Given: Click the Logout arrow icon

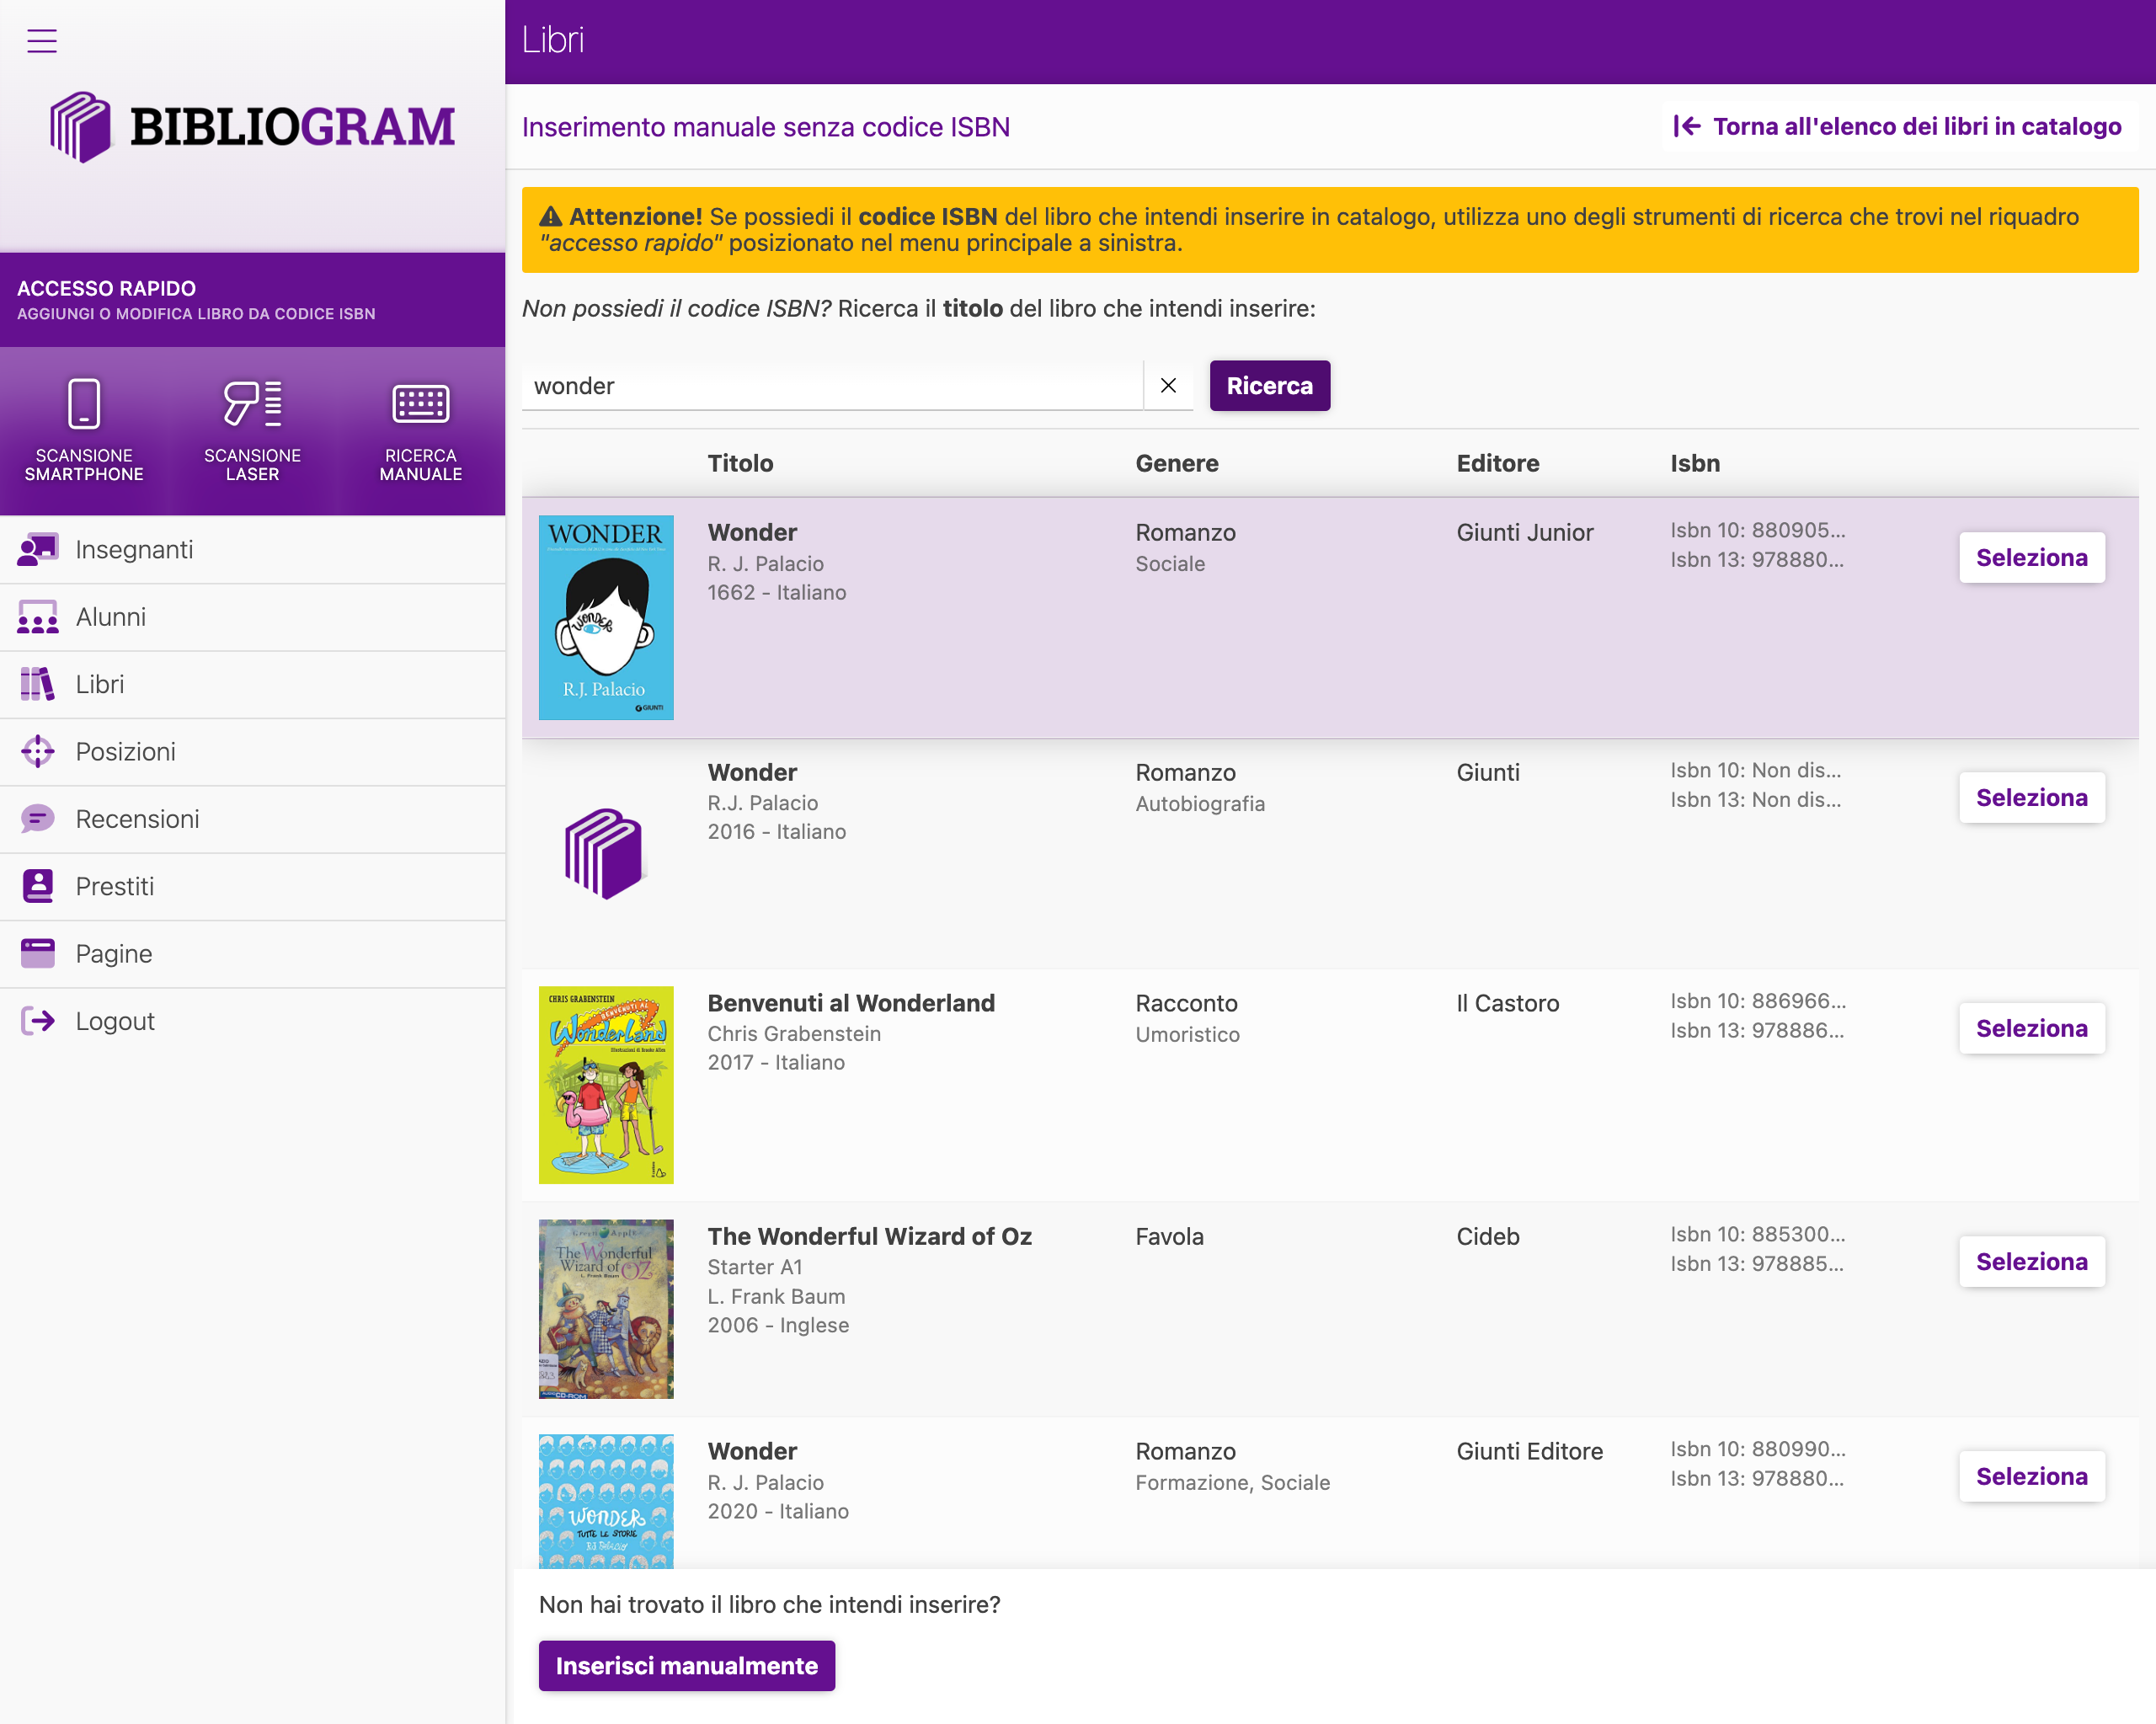Looking at the screenshot, I should coord(38,1021).
